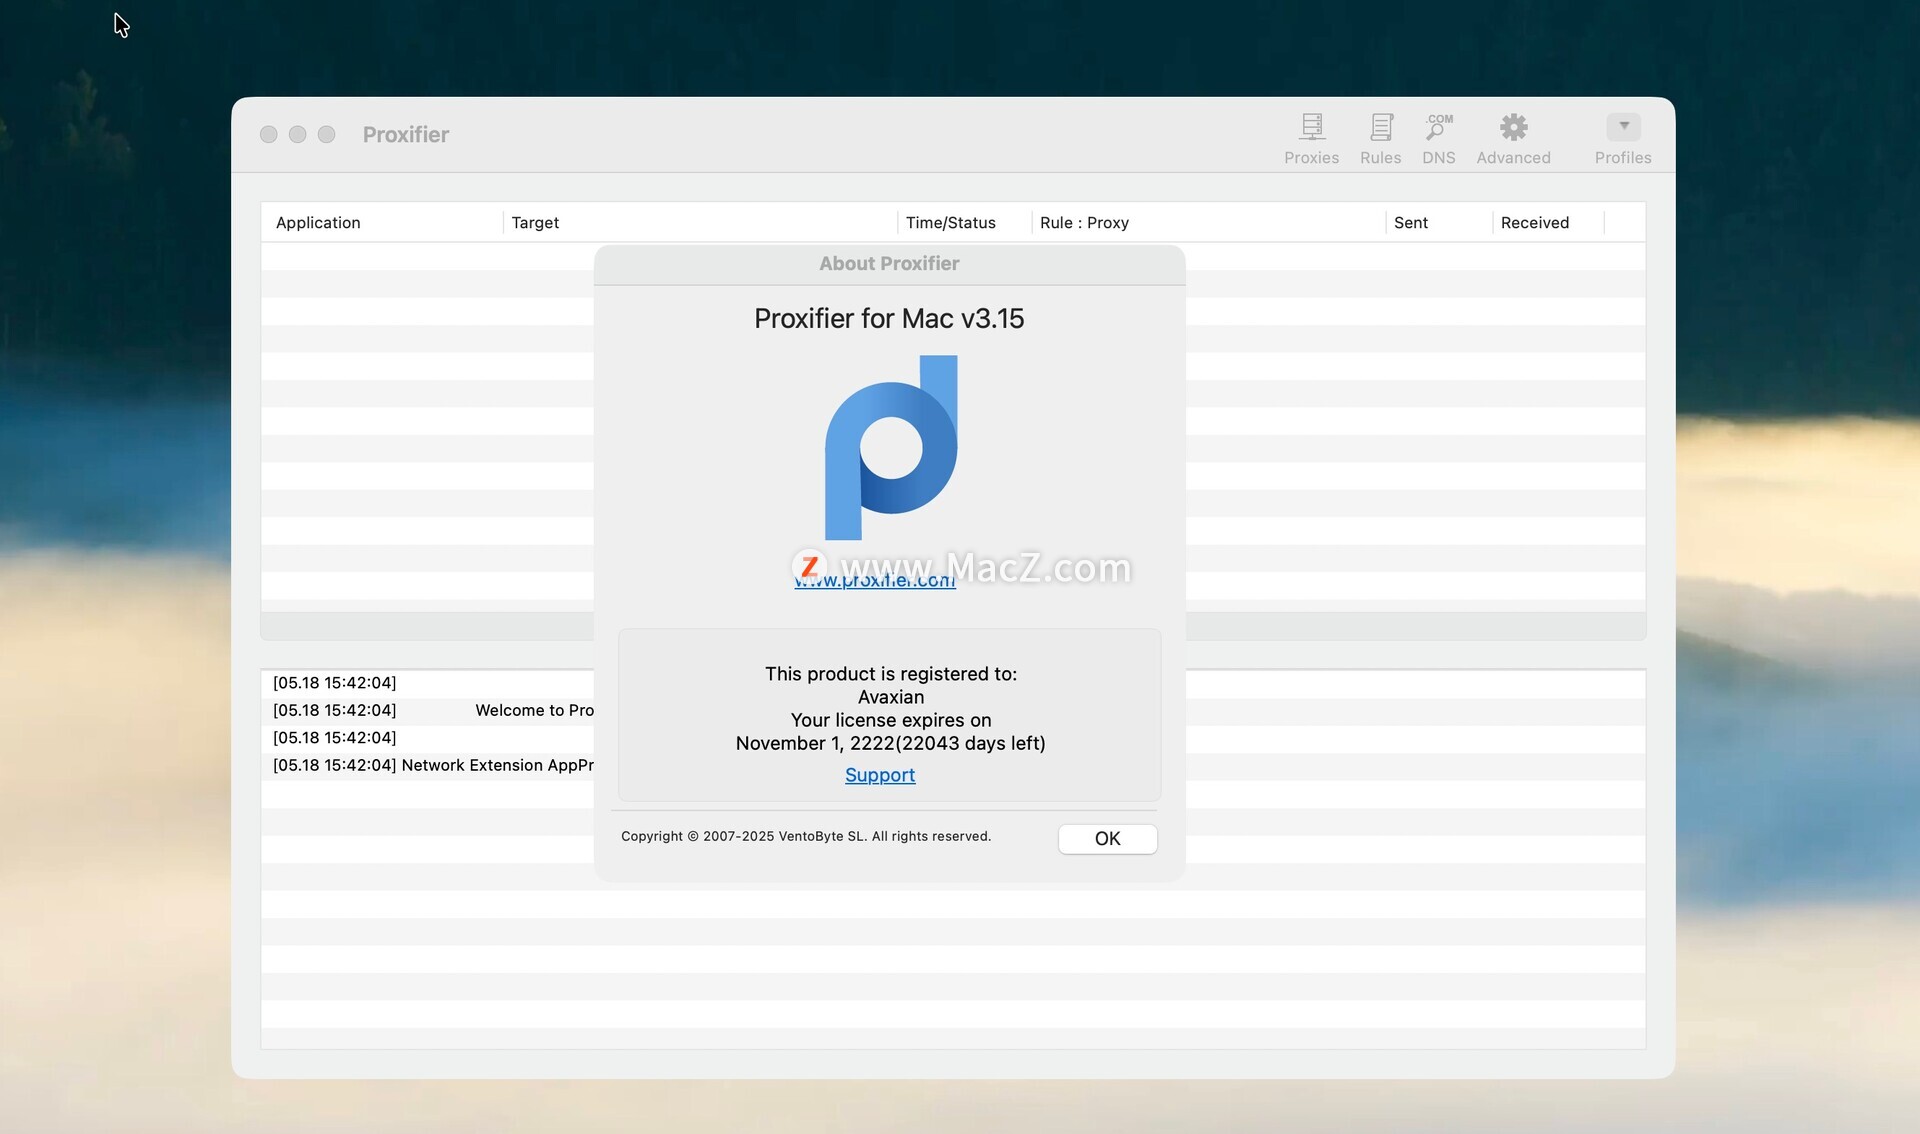The width and height of the screenshot is (1920, 1134).
Task: Close the Proxifier window
Action: tap(268, 134)
